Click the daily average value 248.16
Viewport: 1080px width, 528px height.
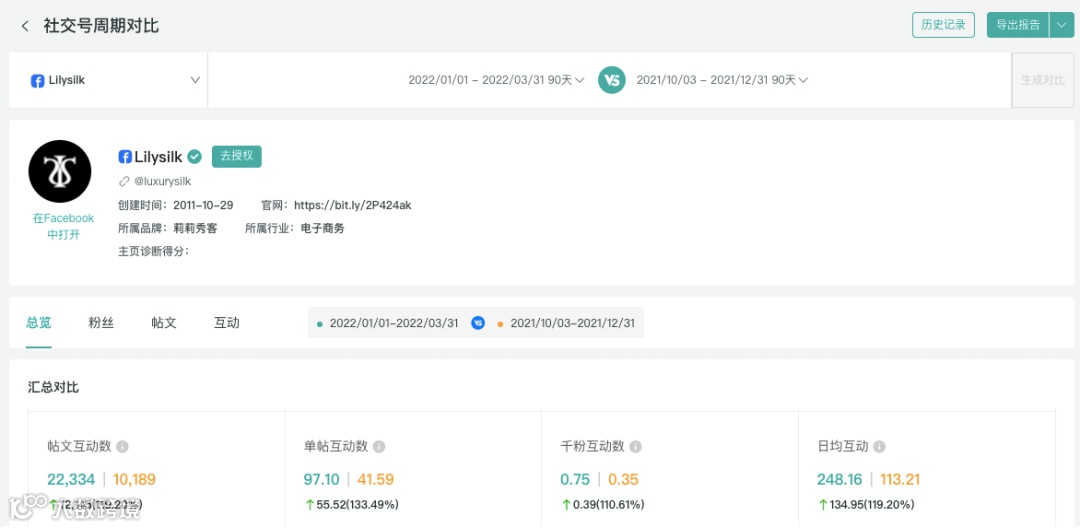point(840,480)
